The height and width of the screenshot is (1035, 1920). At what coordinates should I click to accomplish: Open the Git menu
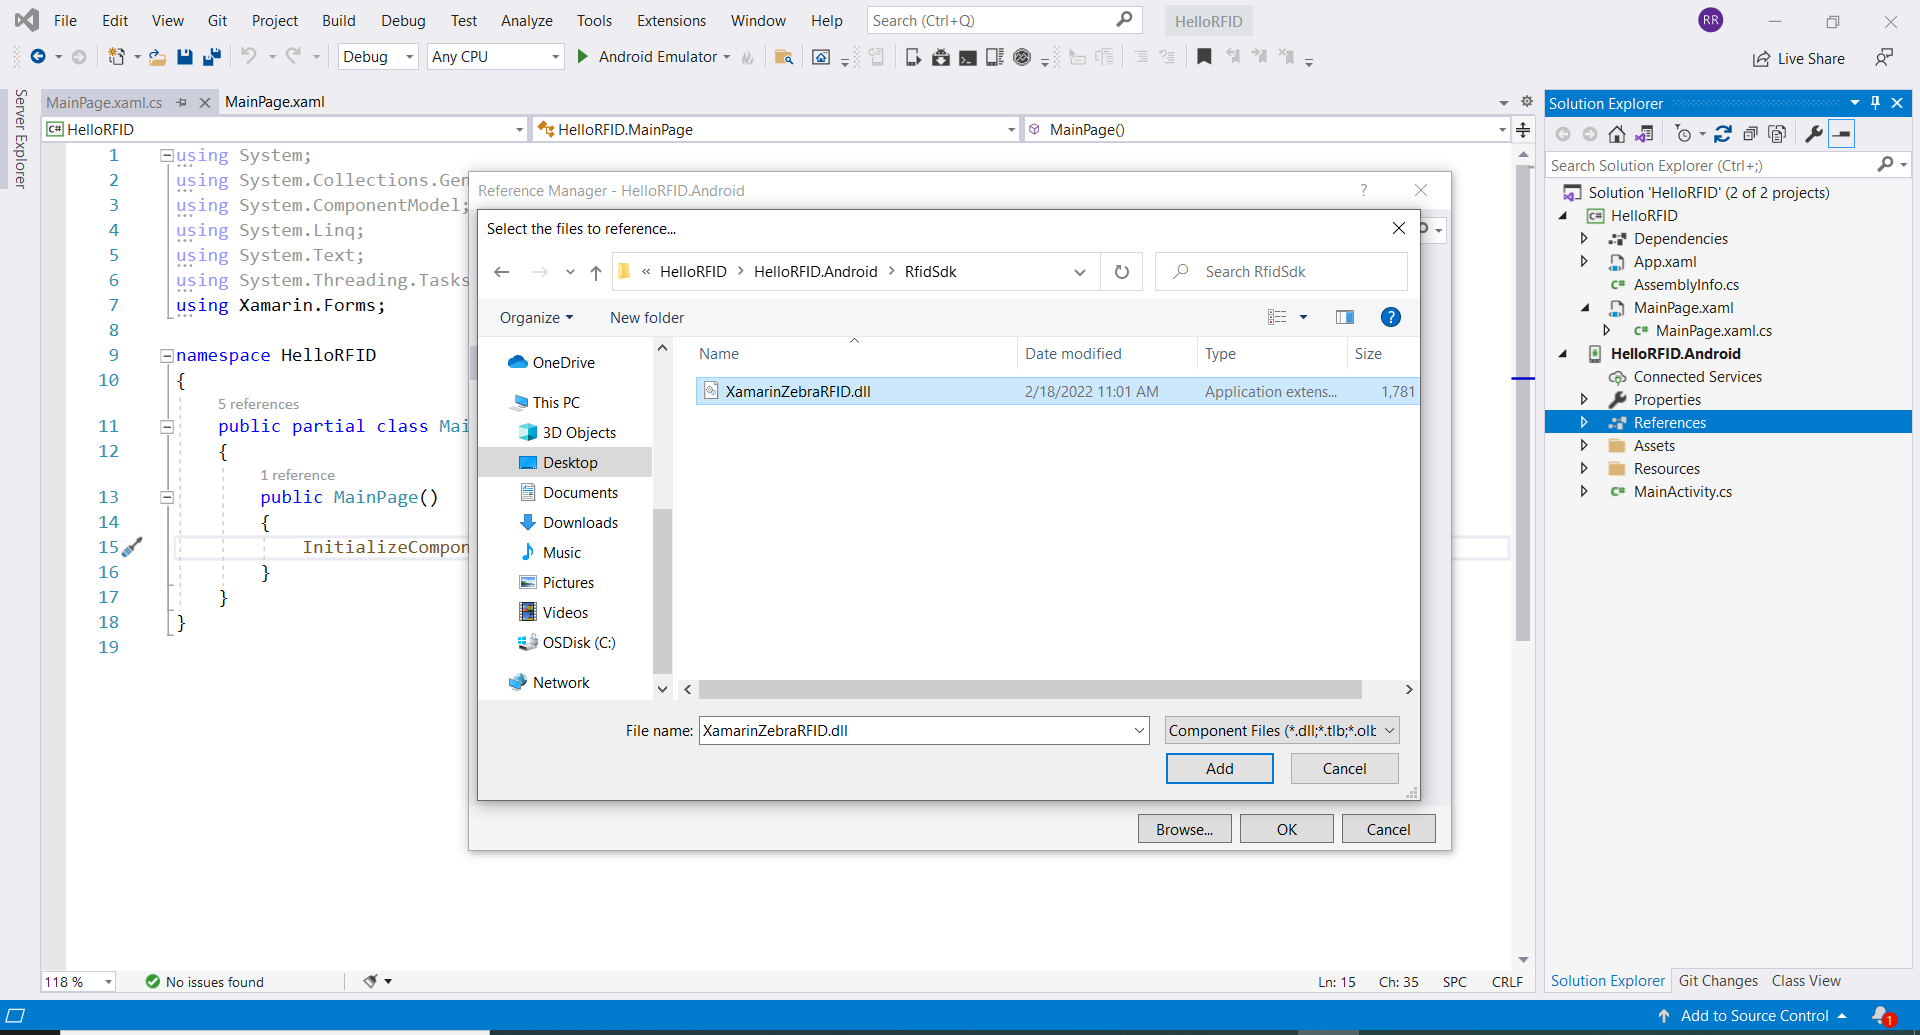tap(217, 21)
